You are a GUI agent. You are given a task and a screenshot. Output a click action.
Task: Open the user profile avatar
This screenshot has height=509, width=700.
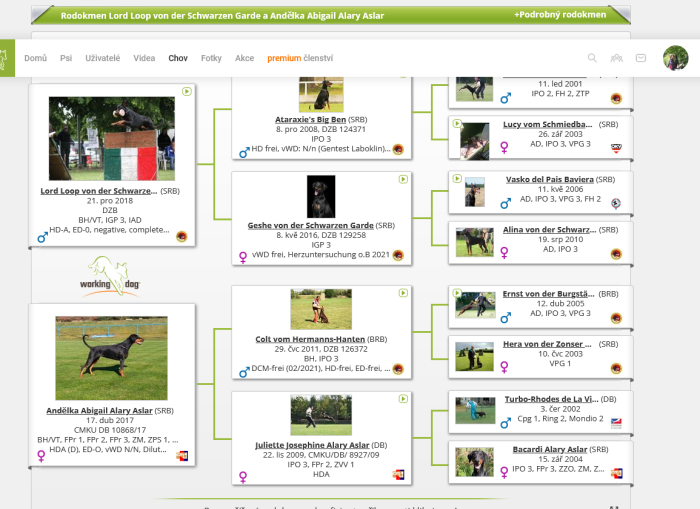[x=675, y=58]
